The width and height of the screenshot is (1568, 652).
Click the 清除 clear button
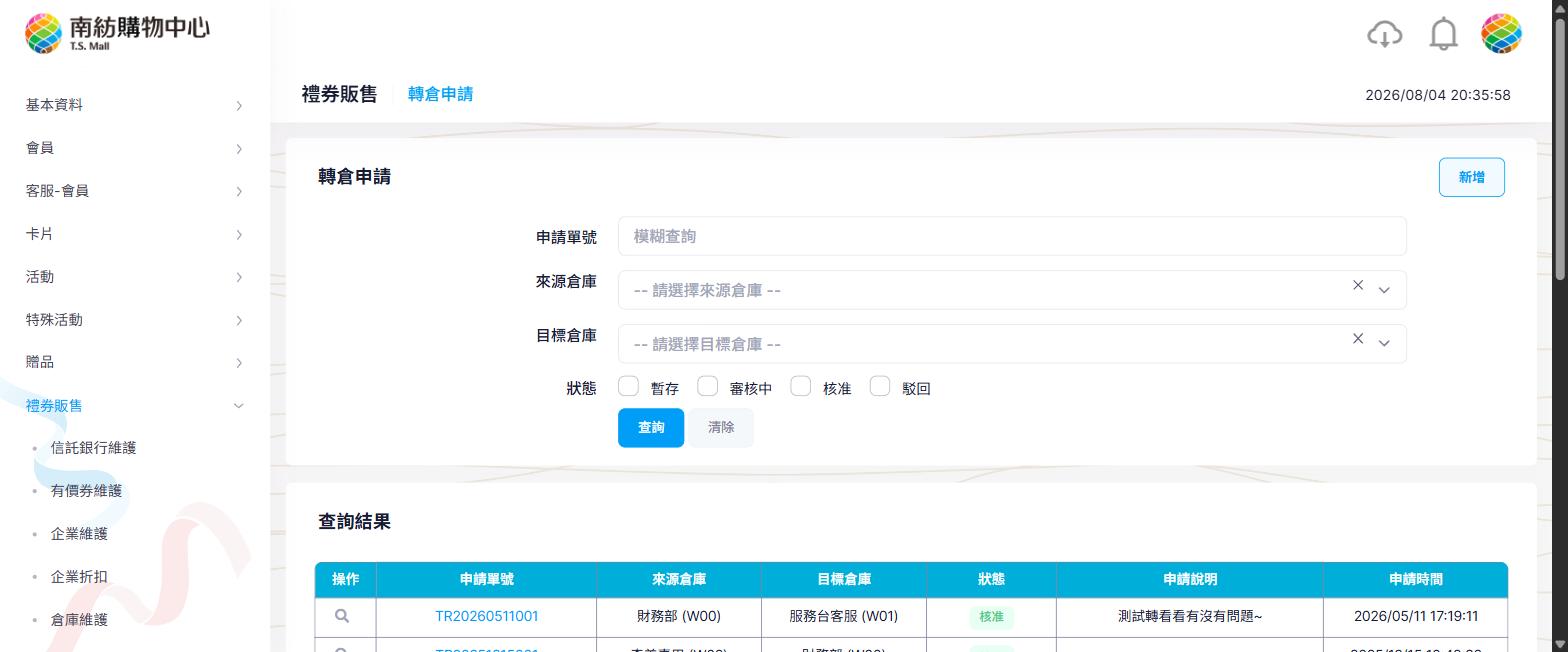click(721, 427)
